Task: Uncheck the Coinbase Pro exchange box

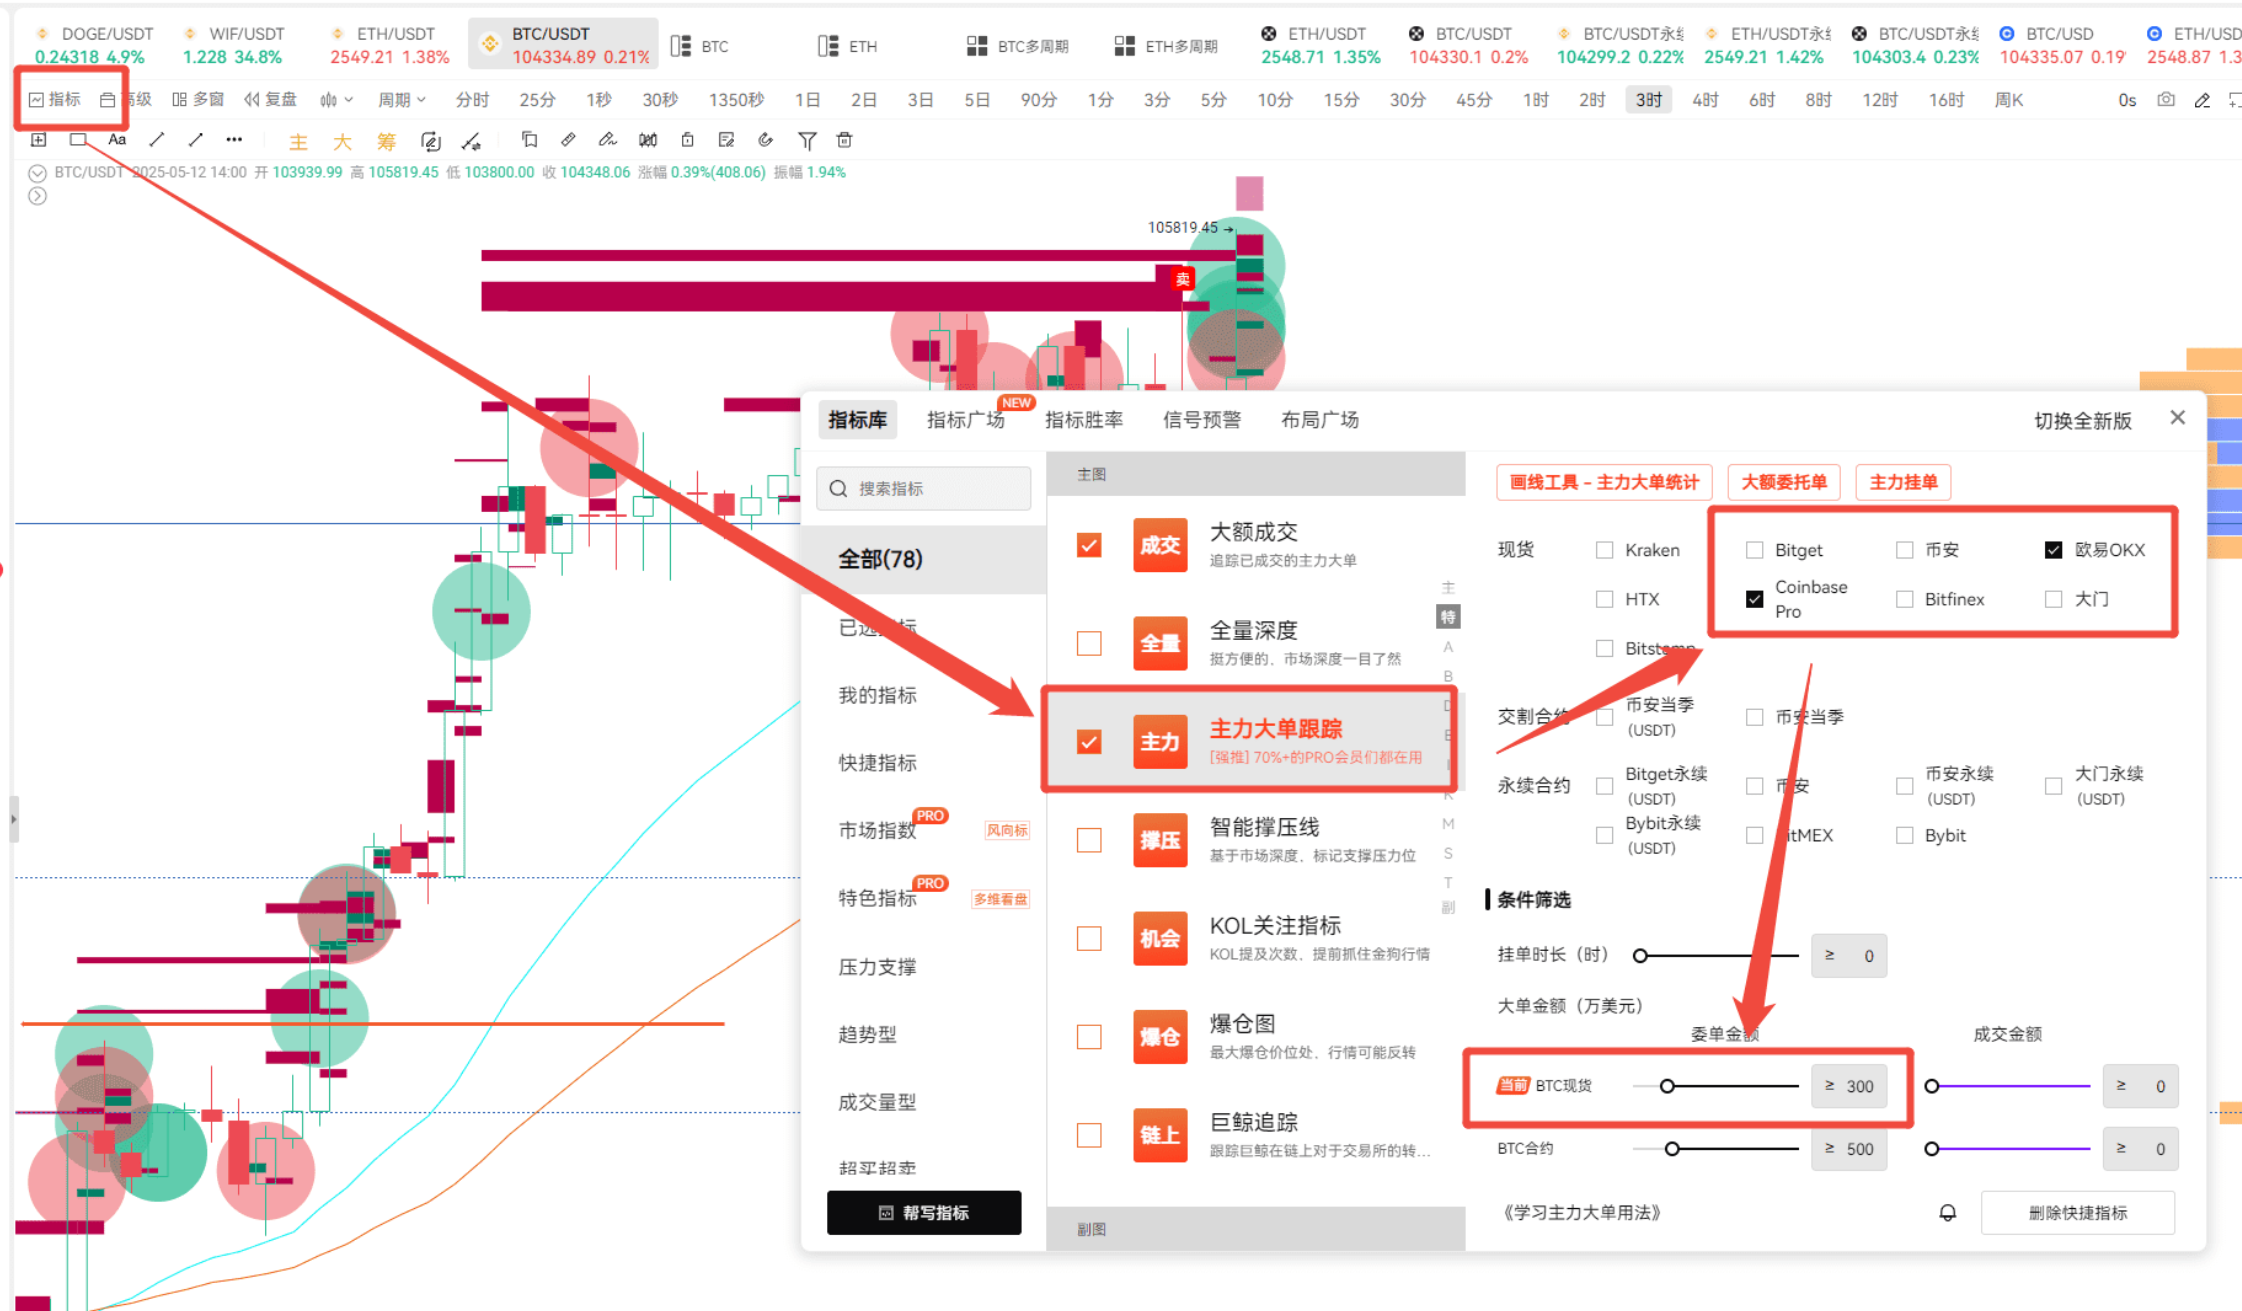Action: click(1754, 599)
